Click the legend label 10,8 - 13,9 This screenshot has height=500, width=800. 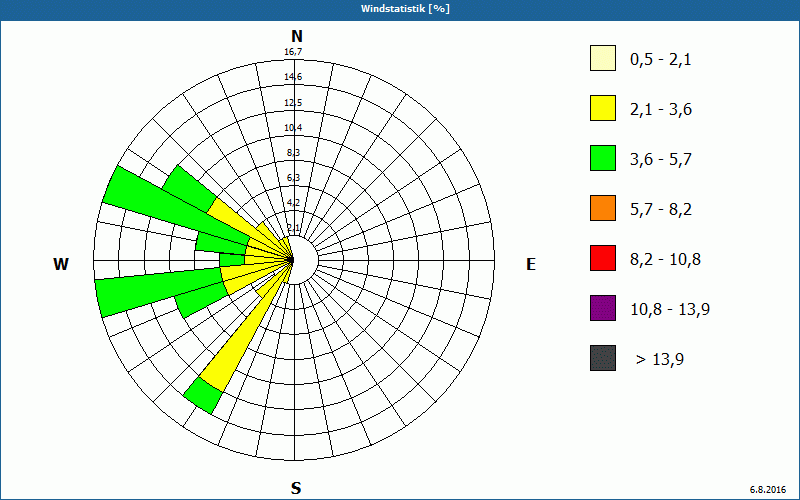click(670, 310)
